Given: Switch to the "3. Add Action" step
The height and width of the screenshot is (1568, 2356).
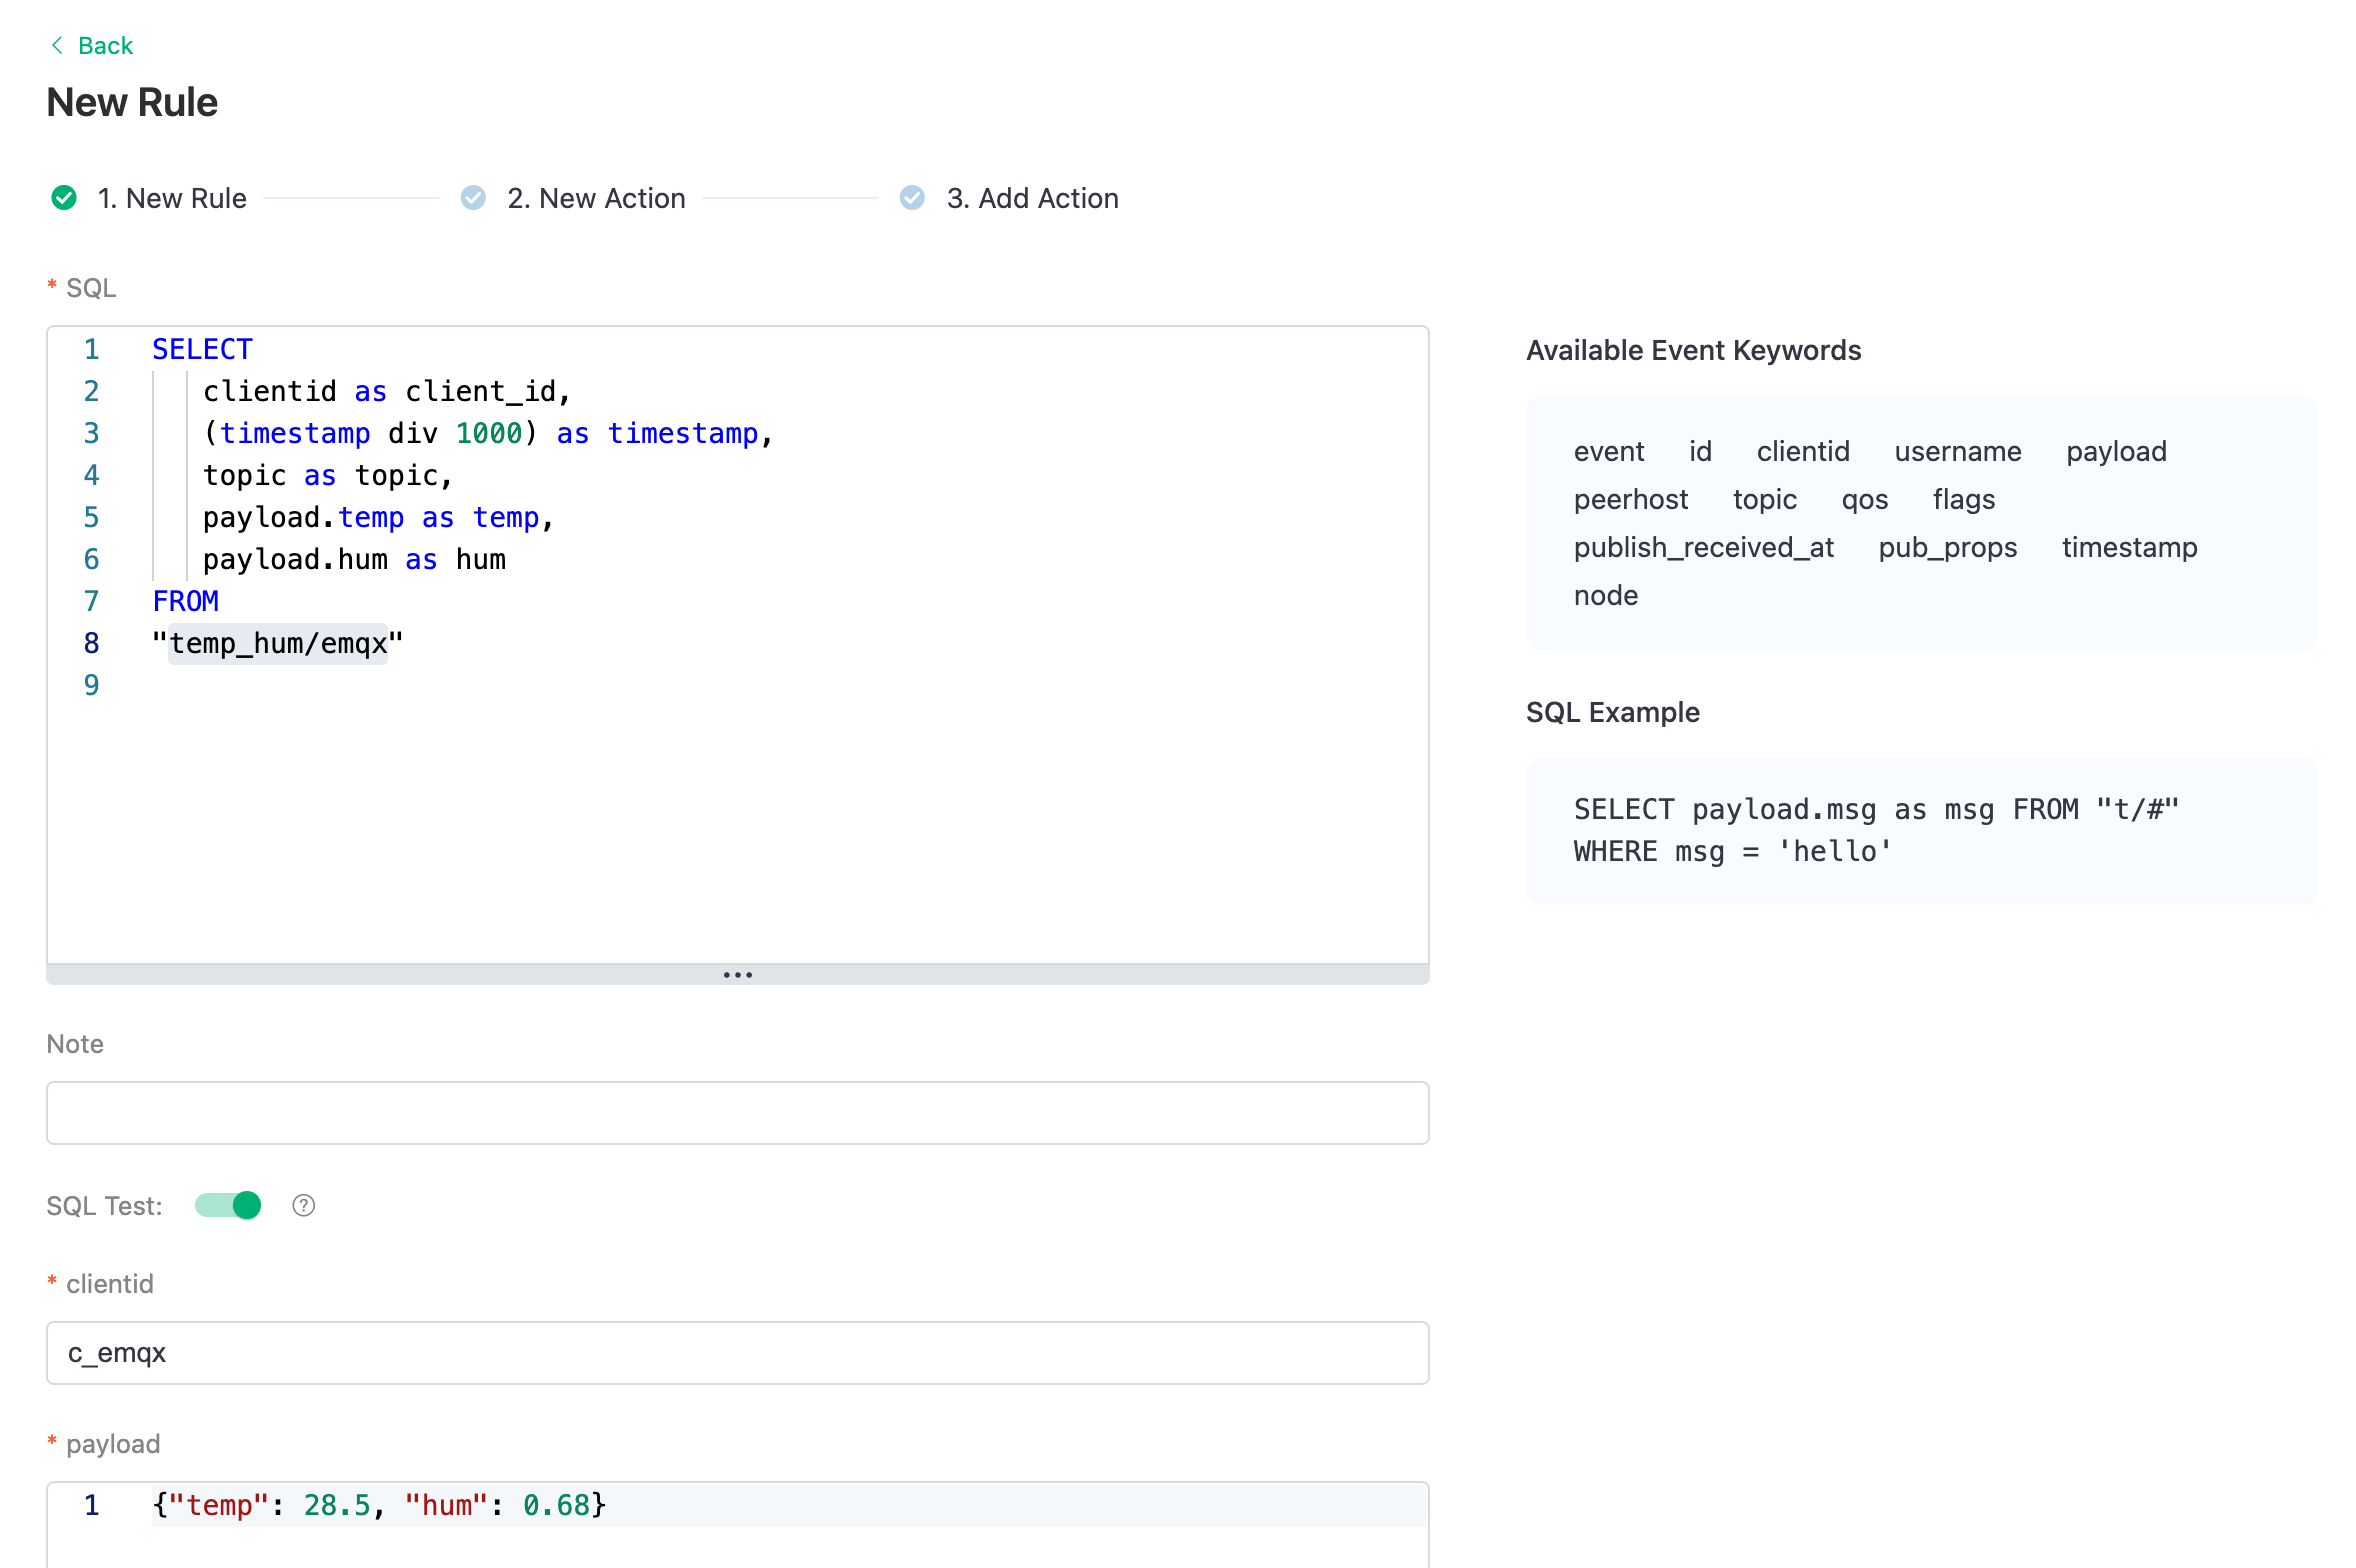Looking at the screenshot, I should pyautogui.click(x=1032, y=198).
